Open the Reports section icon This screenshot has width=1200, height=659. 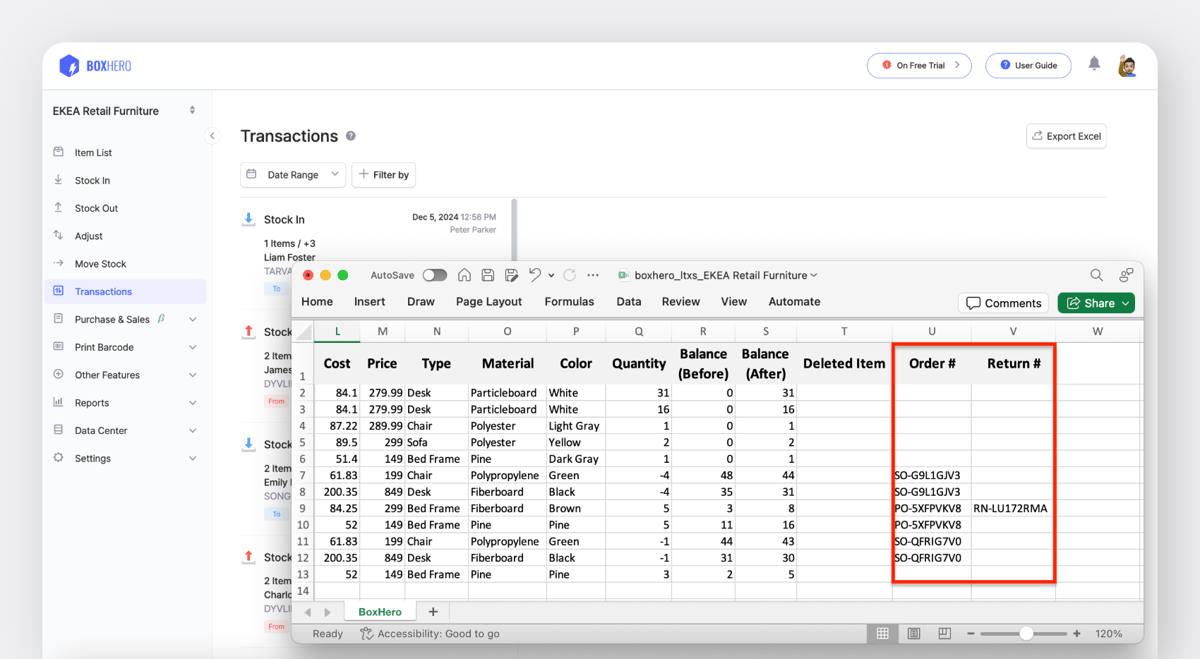pyautogui.click(x=60, y=402)
